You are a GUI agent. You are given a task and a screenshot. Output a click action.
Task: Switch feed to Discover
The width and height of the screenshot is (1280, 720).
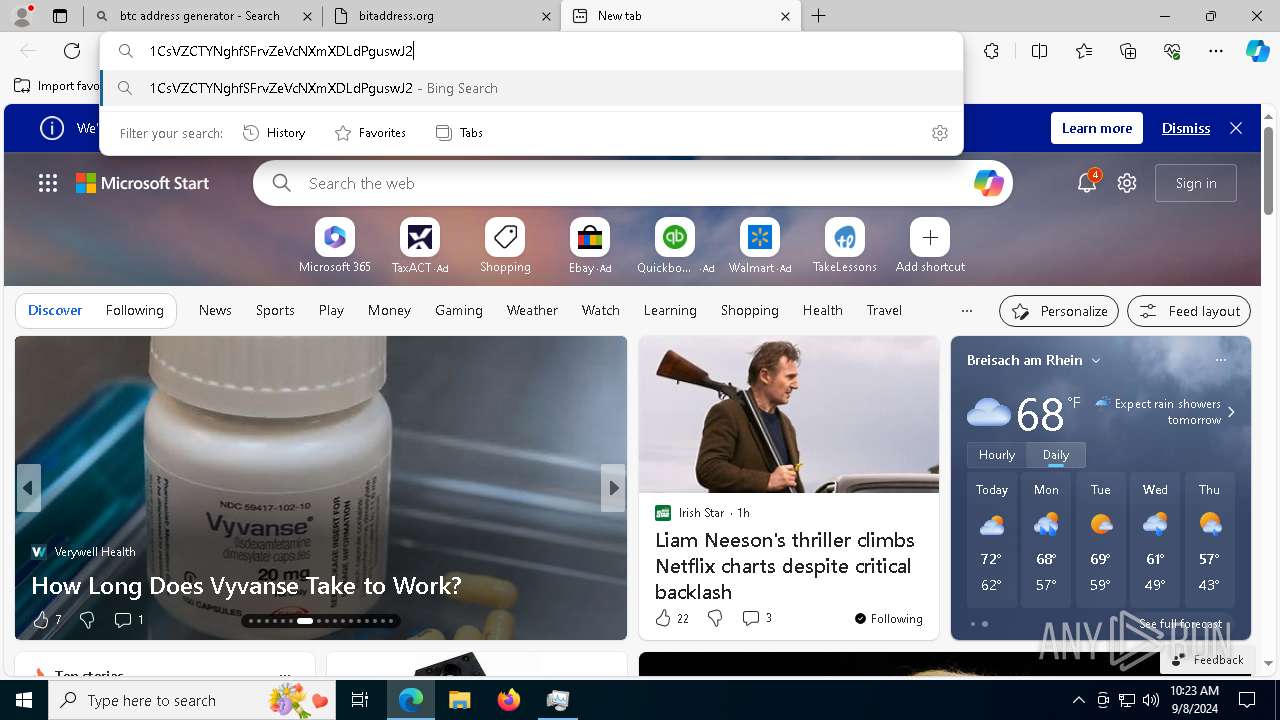coord(55,310)
